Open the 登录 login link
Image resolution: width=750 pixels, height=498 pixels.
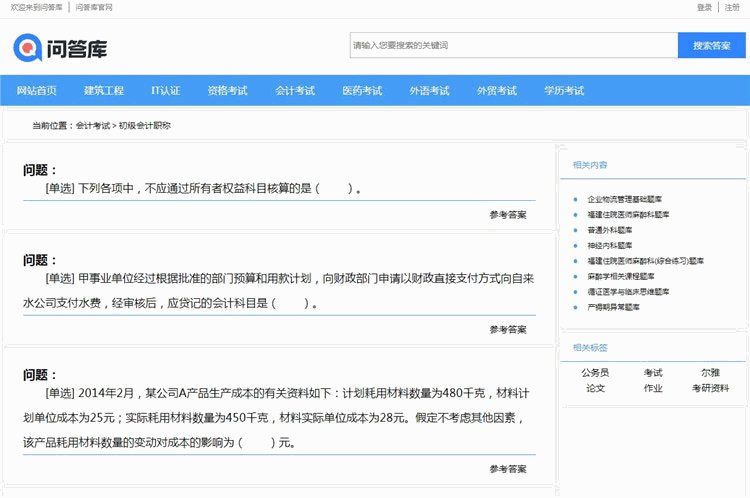[704, 7]
